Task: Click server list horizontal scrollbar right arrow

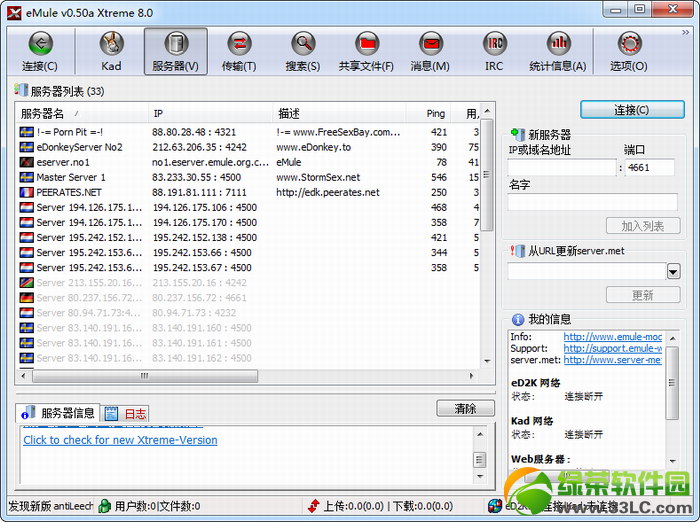Action: (x=471, y=376)
